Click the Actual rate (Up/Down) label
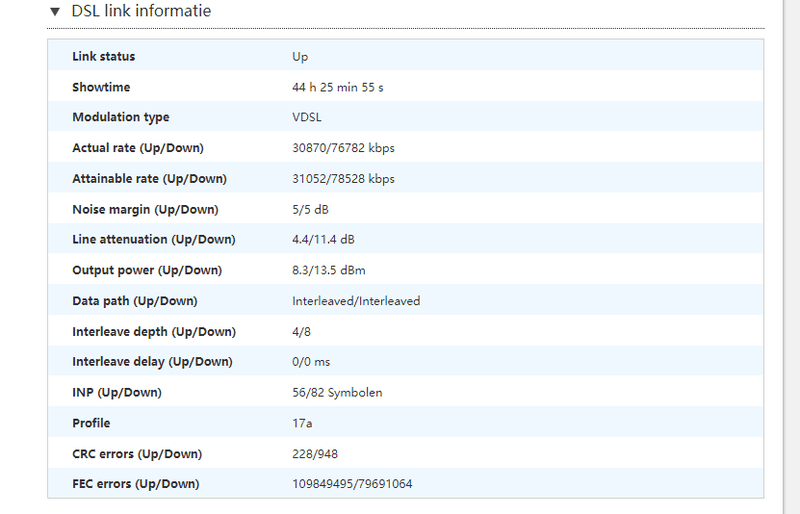Screen dimensions: 800x514 [137, 148]
